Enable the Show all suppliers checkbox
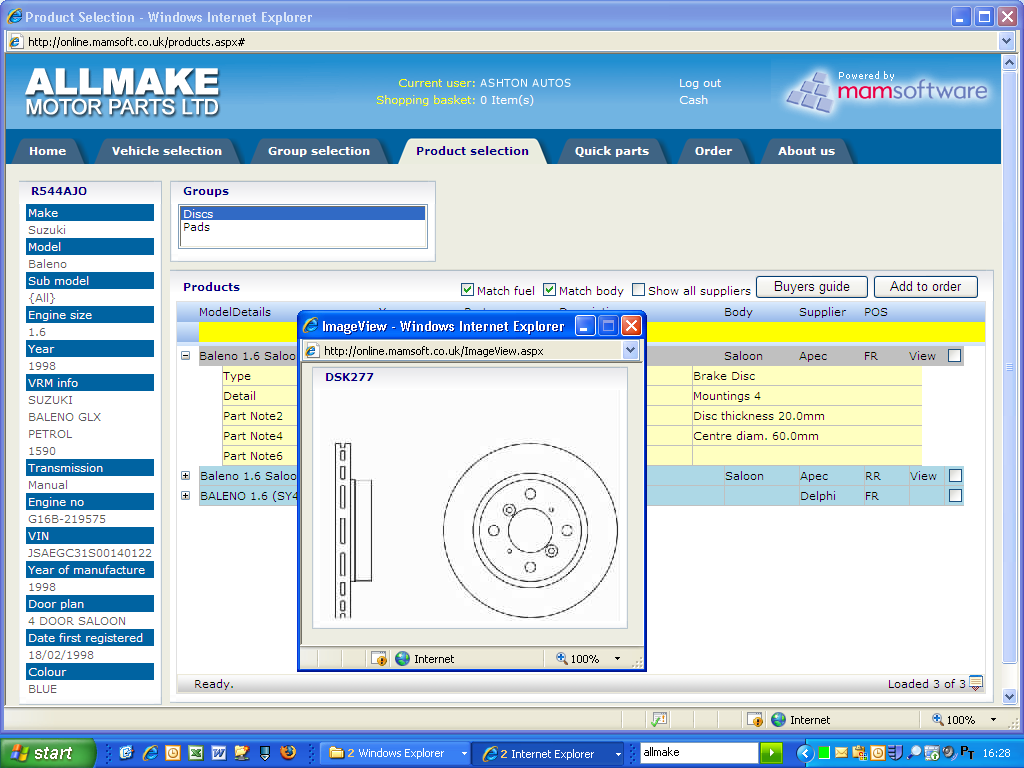This screenshot has height=768, width=1024. [639, 290]
